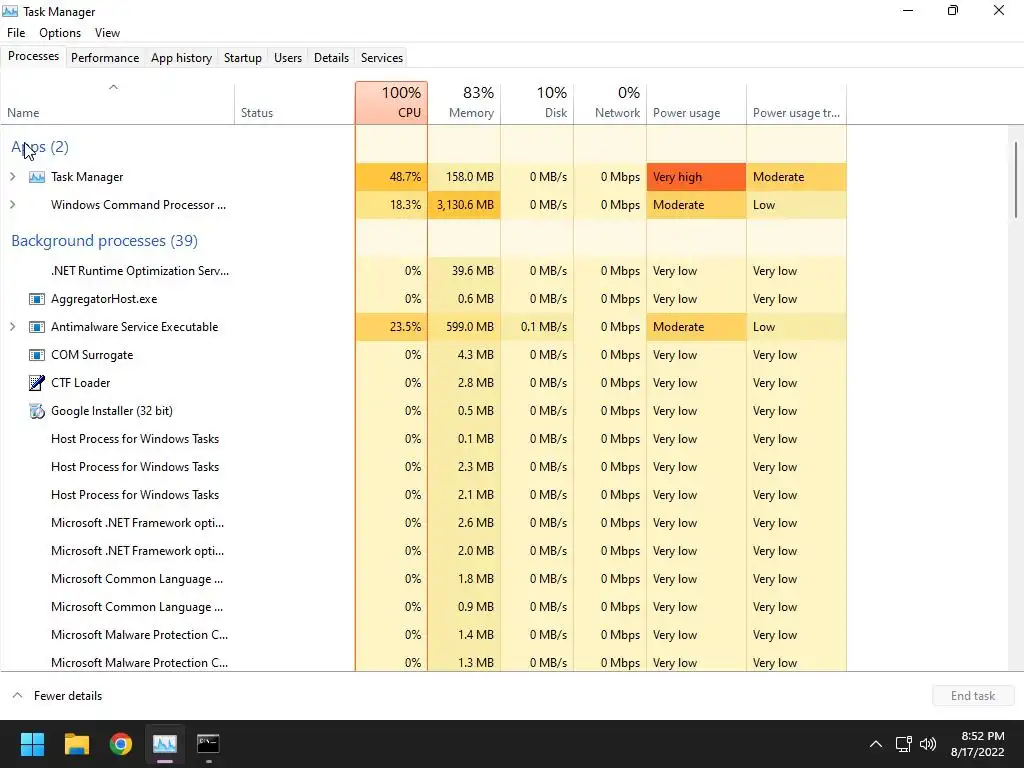Screen dimensions: 1024x768
Task: Switch to the Details tab
Action: pos(331,57)
